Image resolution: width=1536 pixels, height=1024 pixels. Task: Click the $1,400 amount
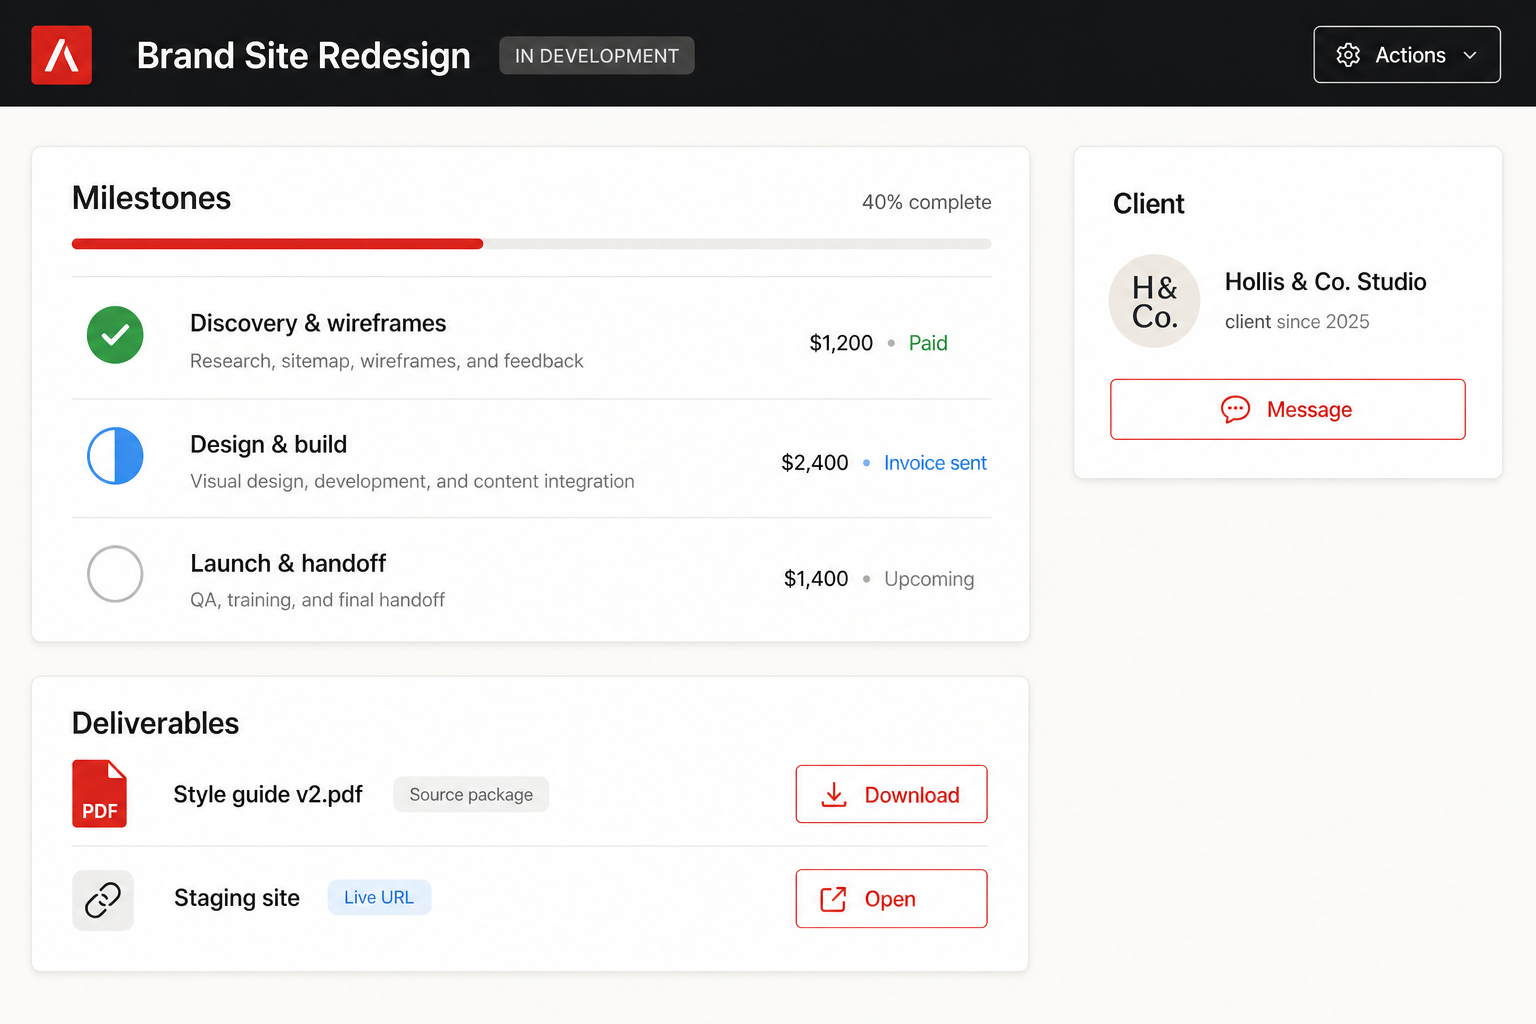[x=816, y=579]
